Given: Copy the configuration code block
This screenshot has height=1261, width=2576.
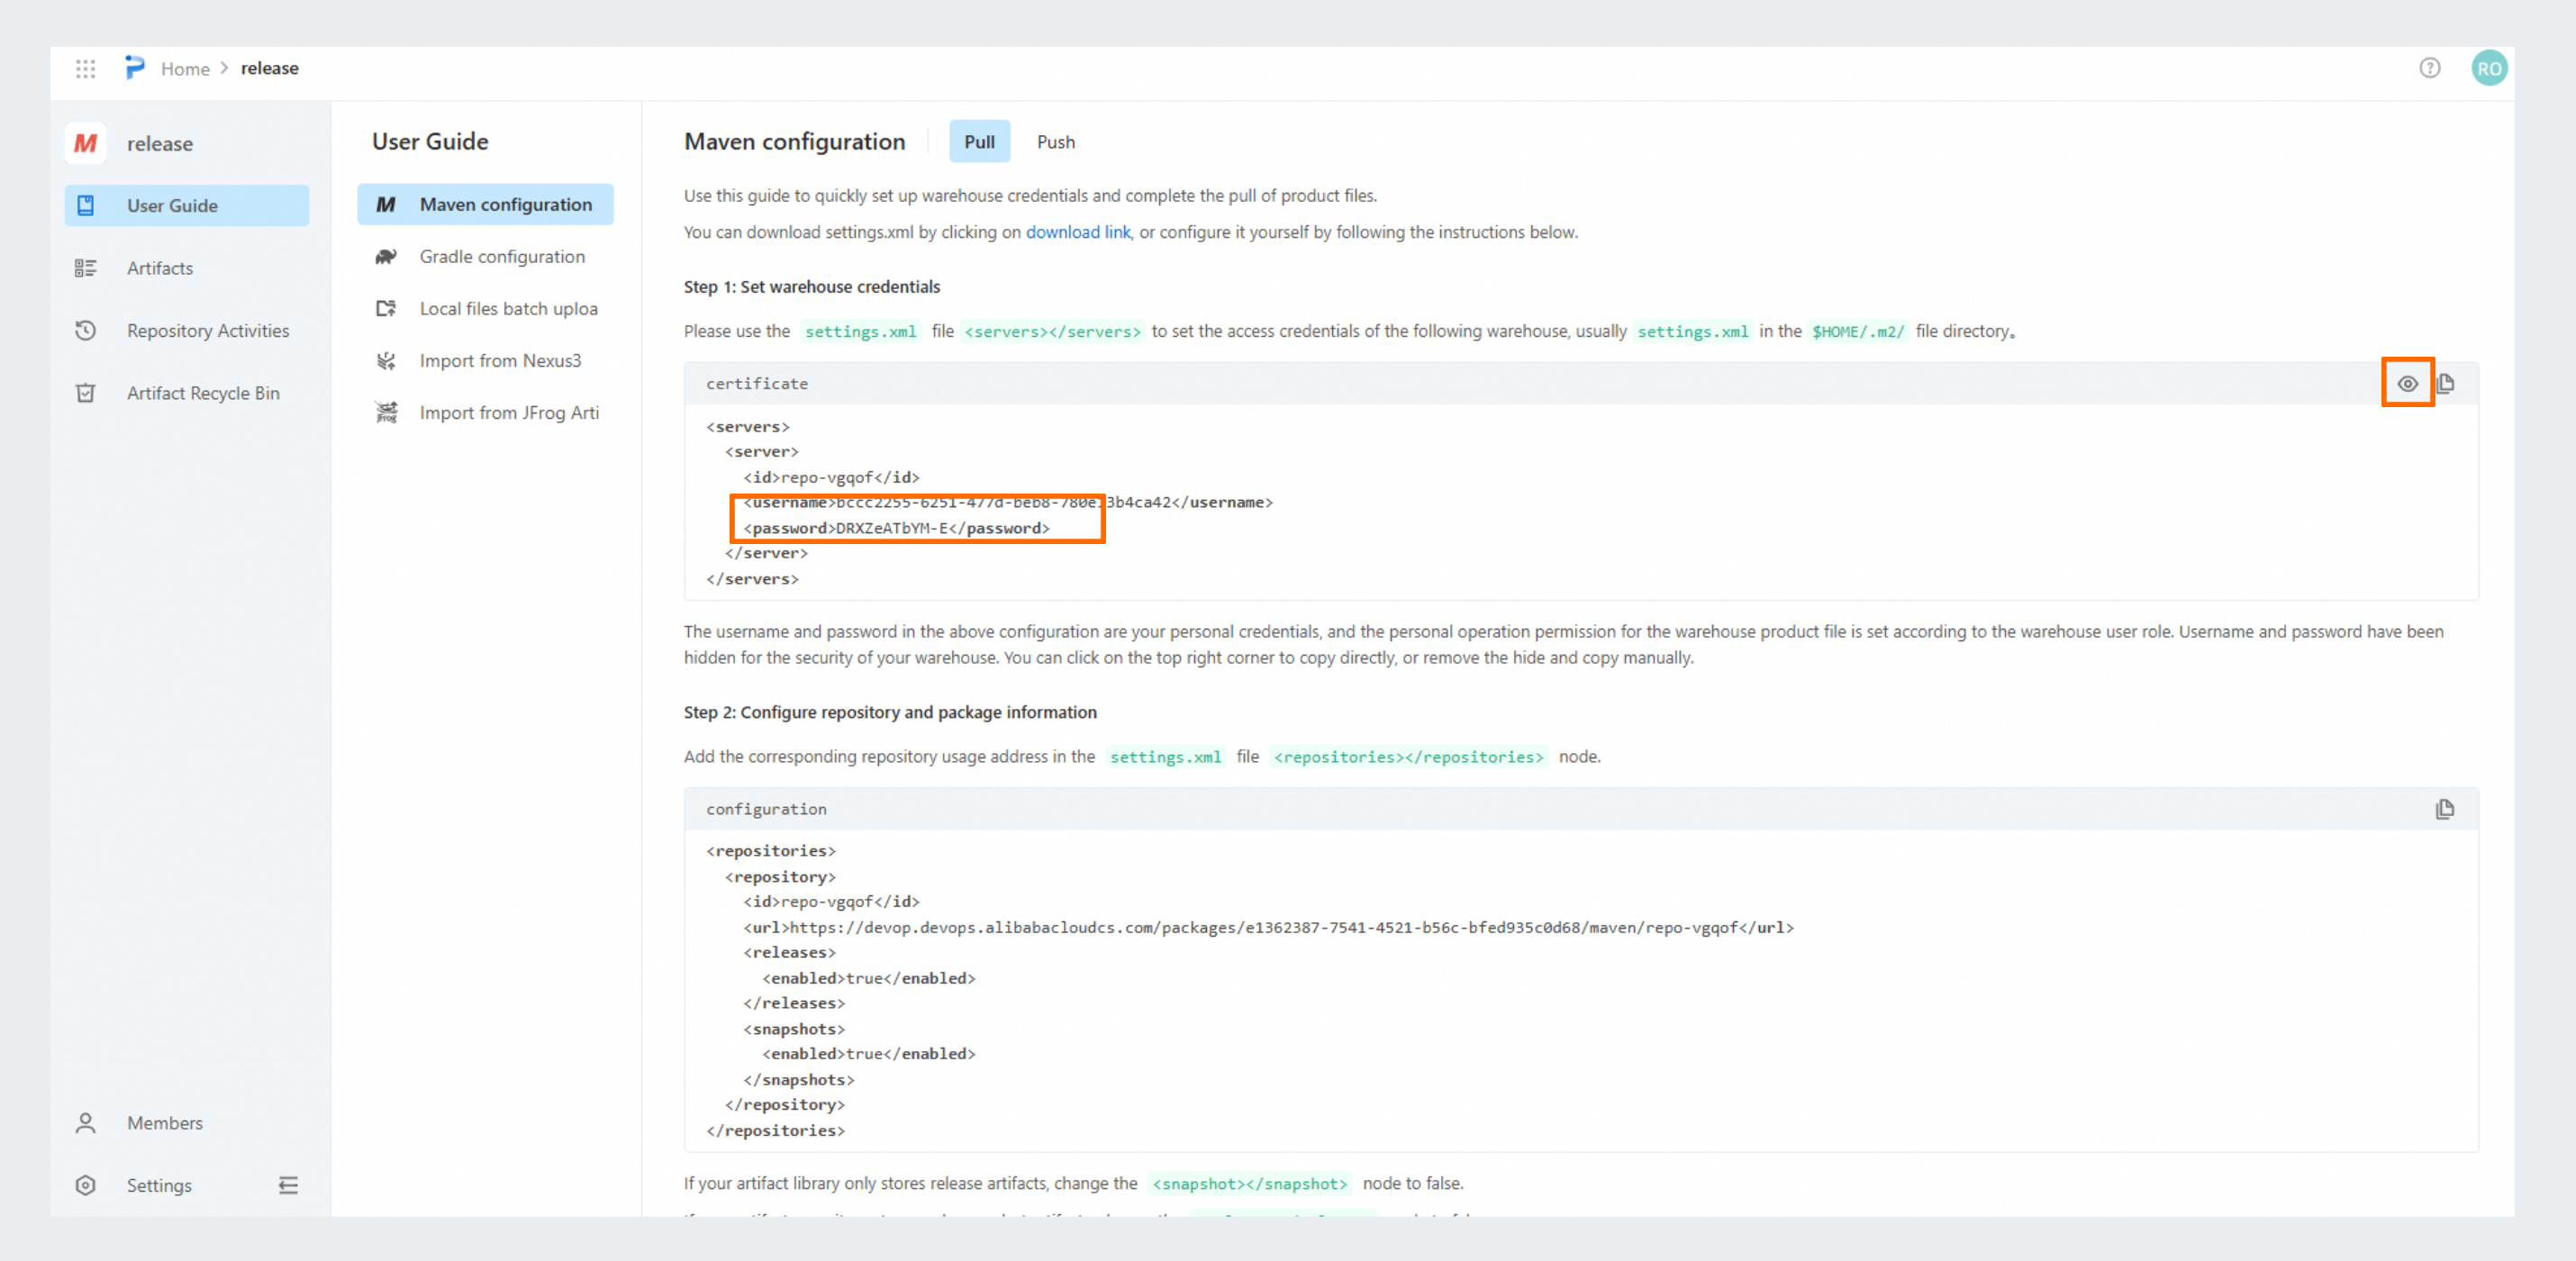Looking at the screenshot, I should click(2445, 809).
